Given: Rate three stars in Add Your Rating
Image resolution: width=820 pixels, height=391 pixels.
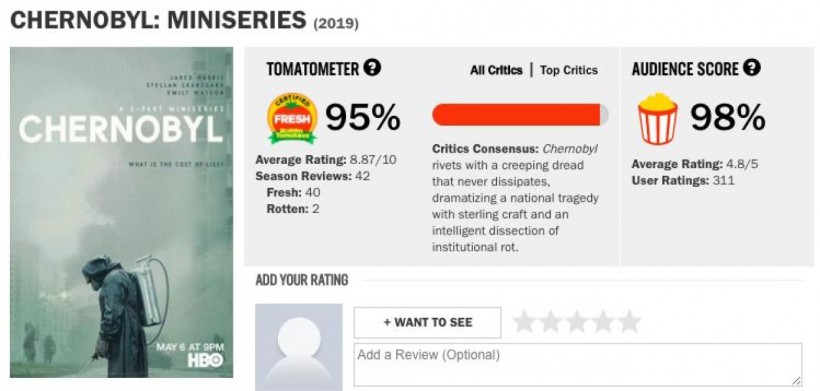Looking at the screenshot, I should (576, 322).
